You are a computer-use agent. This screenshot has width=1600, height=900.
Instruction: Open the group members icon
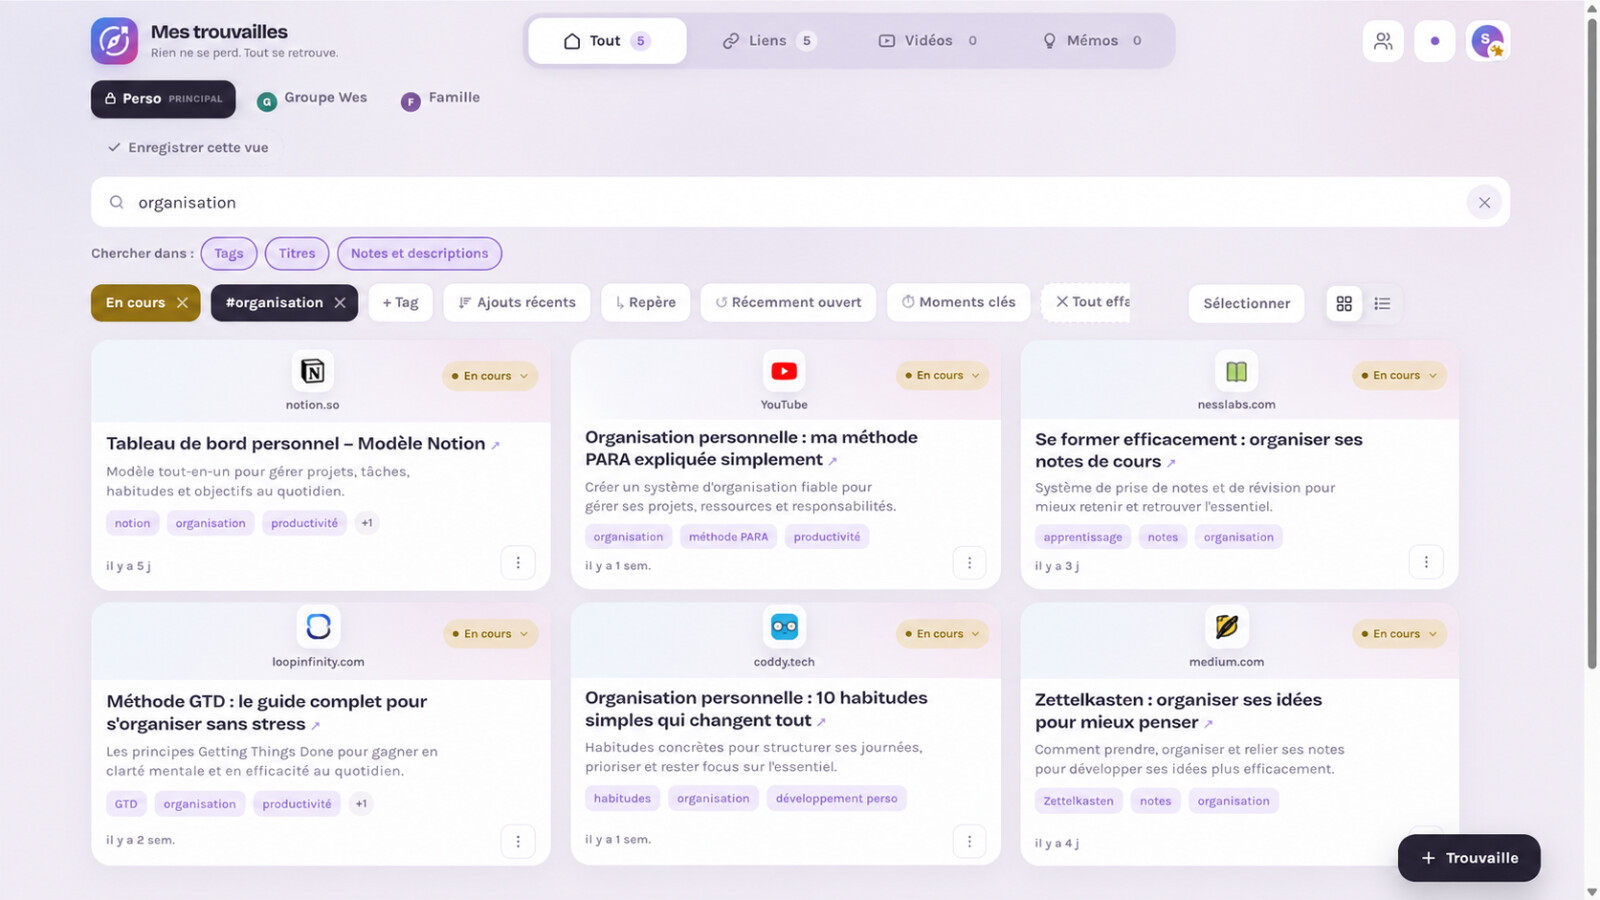pos(1383,41)
